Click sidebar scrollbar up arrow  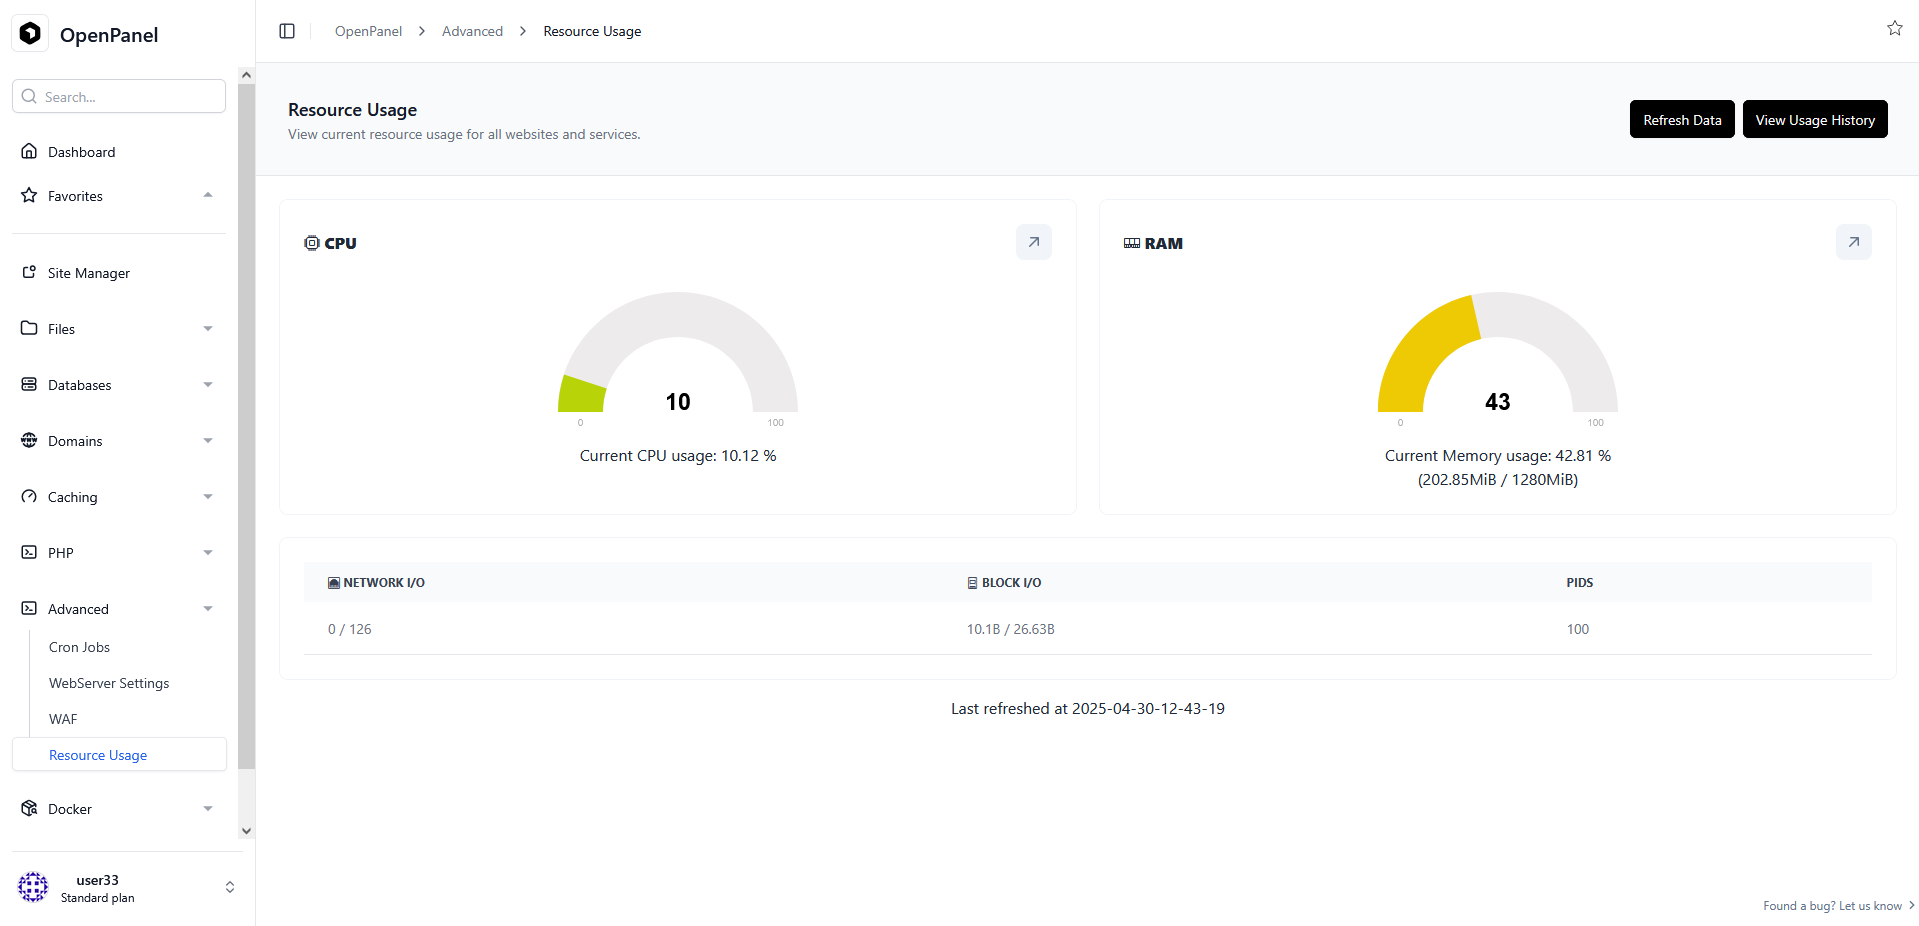pos(246,75)
